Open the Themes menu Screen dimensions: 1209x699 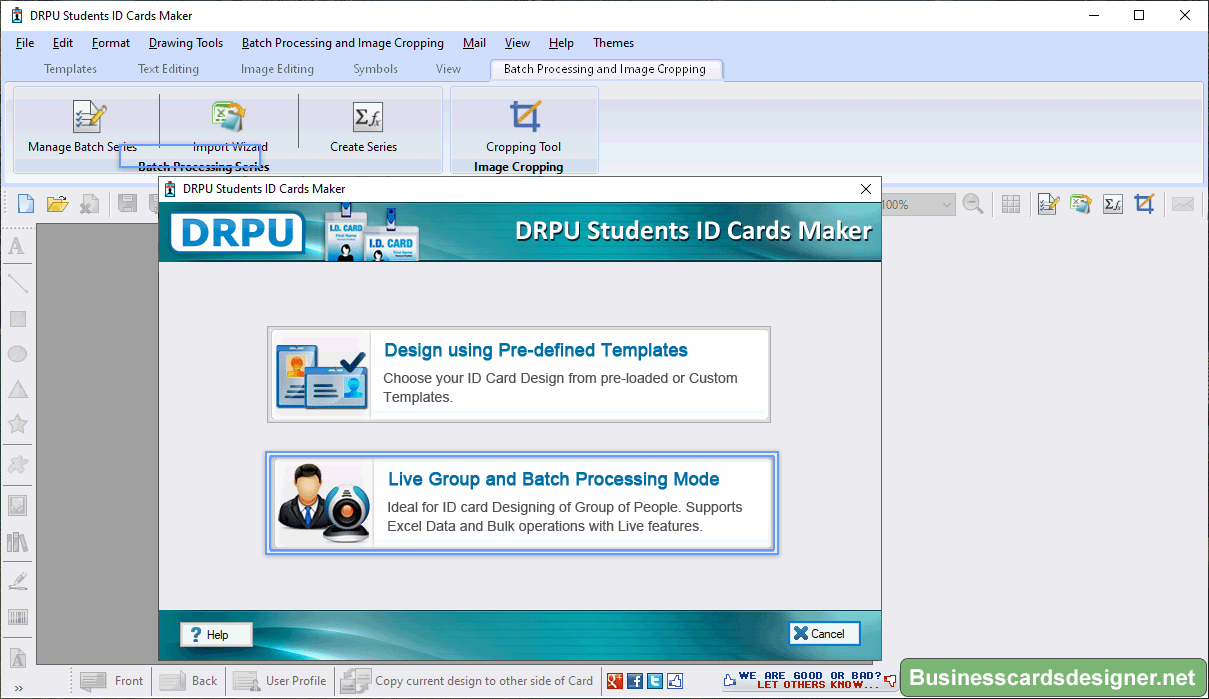(x=614, y=43)
